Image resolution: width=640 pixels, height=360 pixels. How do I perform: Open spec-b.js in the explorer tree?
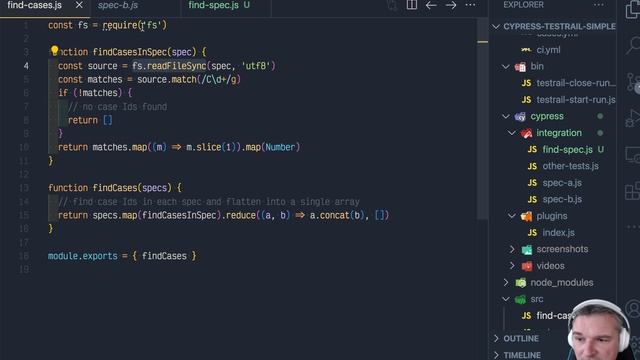tap(562, 200)
